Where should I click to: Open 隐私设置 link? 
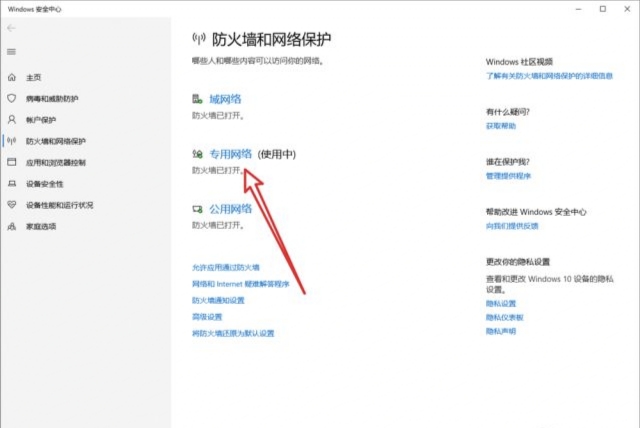pos(501,303)
